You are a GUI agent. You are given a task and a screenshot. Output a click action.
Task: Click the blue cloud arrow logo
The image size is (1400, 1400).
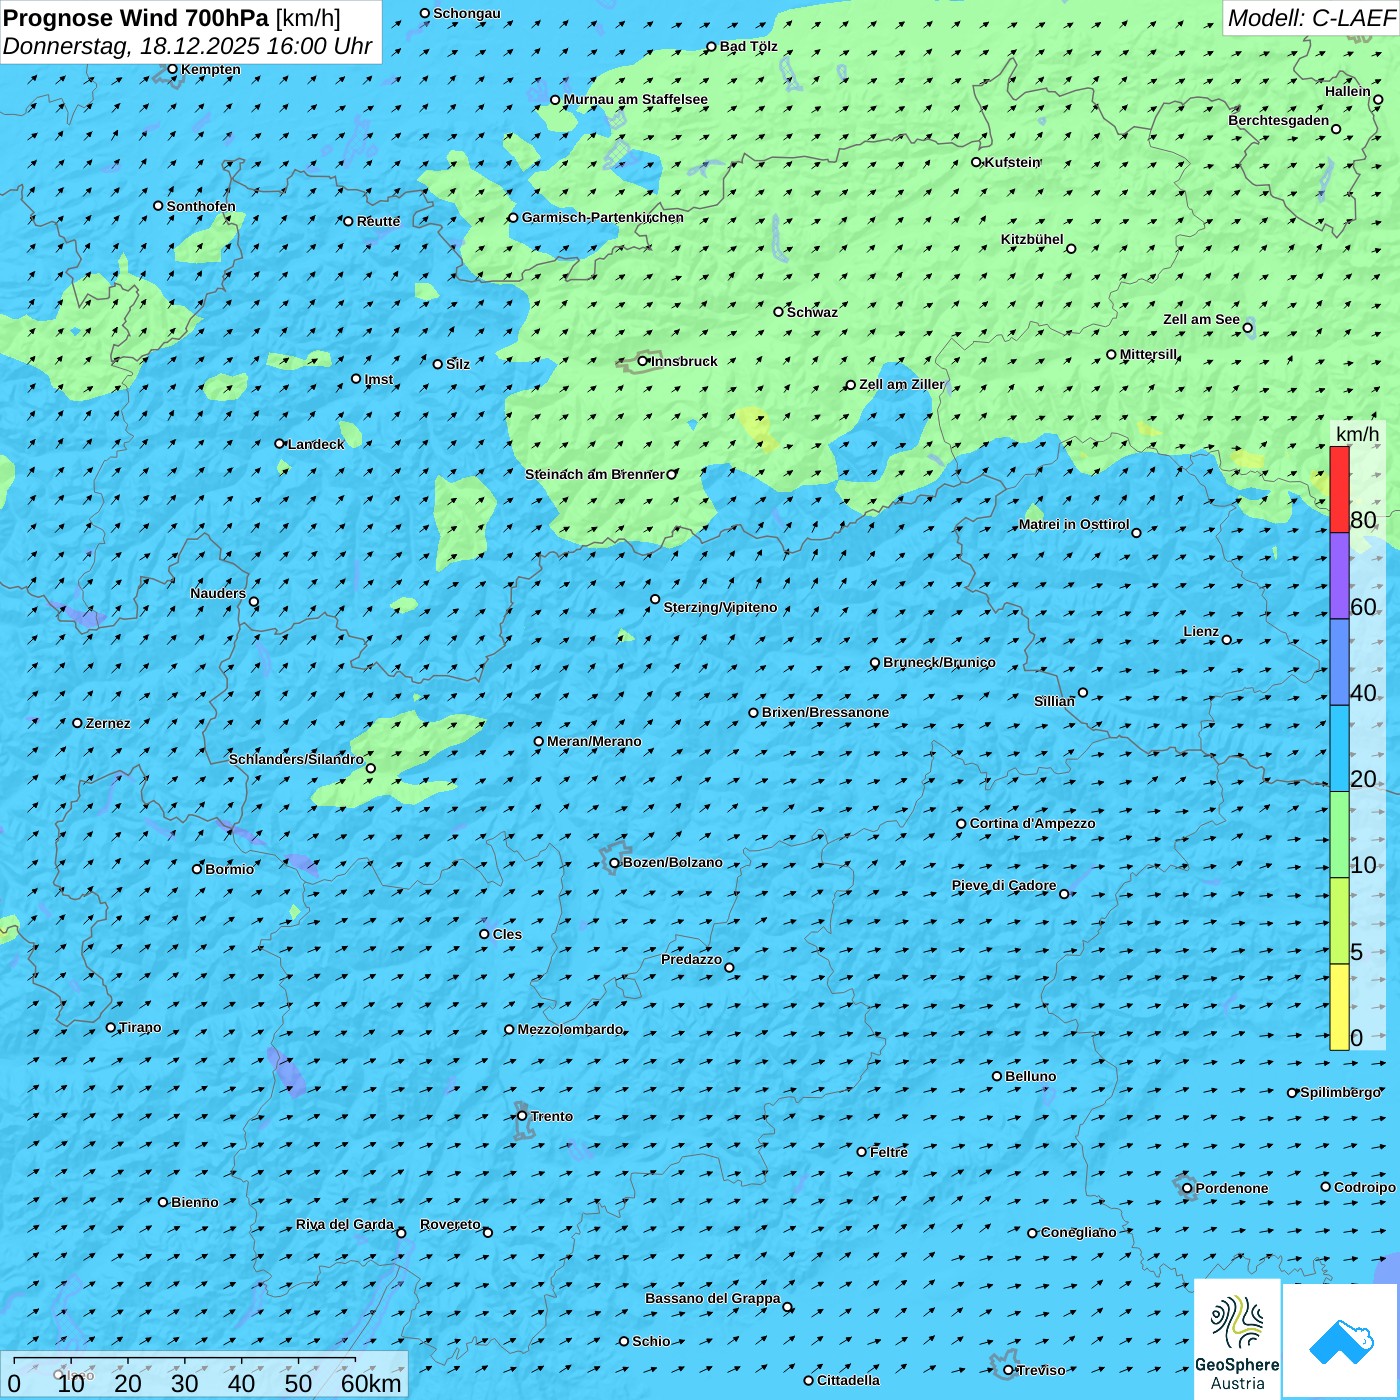coord(1341,1341)
